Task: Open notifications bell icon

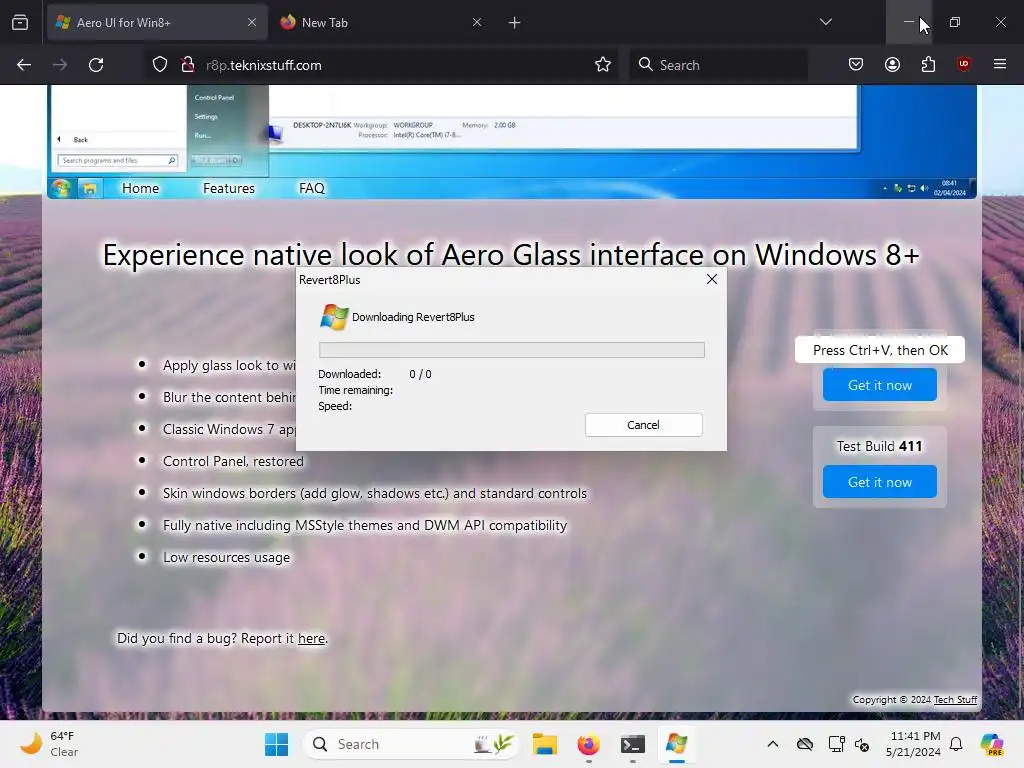Action: click(956, 744)
